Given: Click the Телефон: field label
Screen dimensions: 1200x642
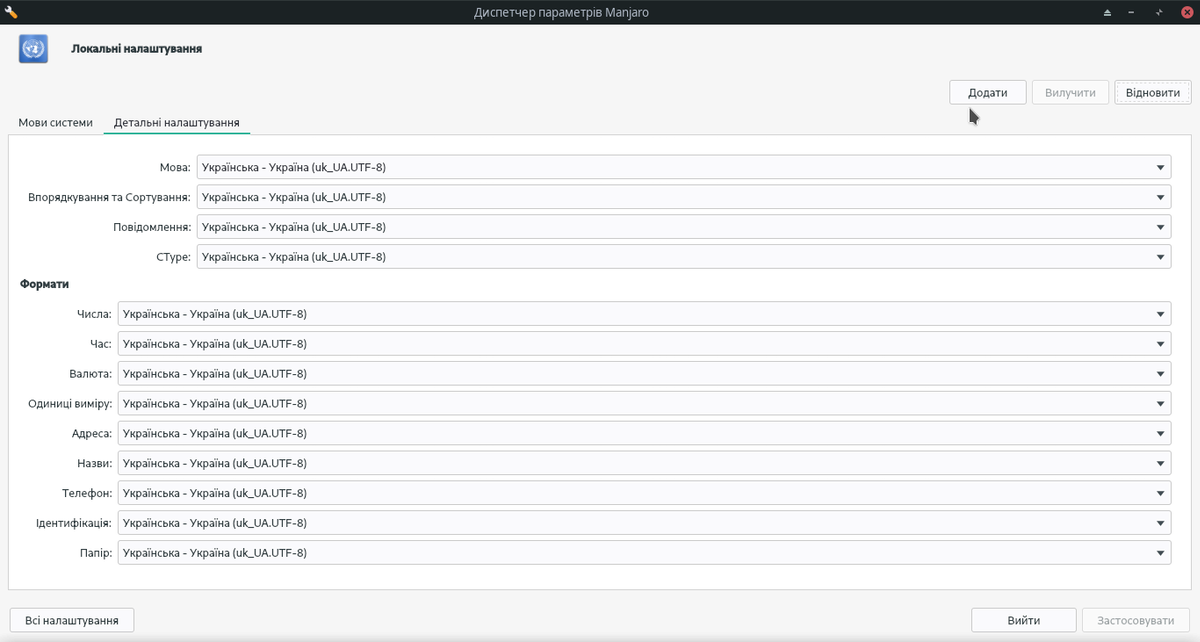Looking at the screenshot, I should coord(87,493).
